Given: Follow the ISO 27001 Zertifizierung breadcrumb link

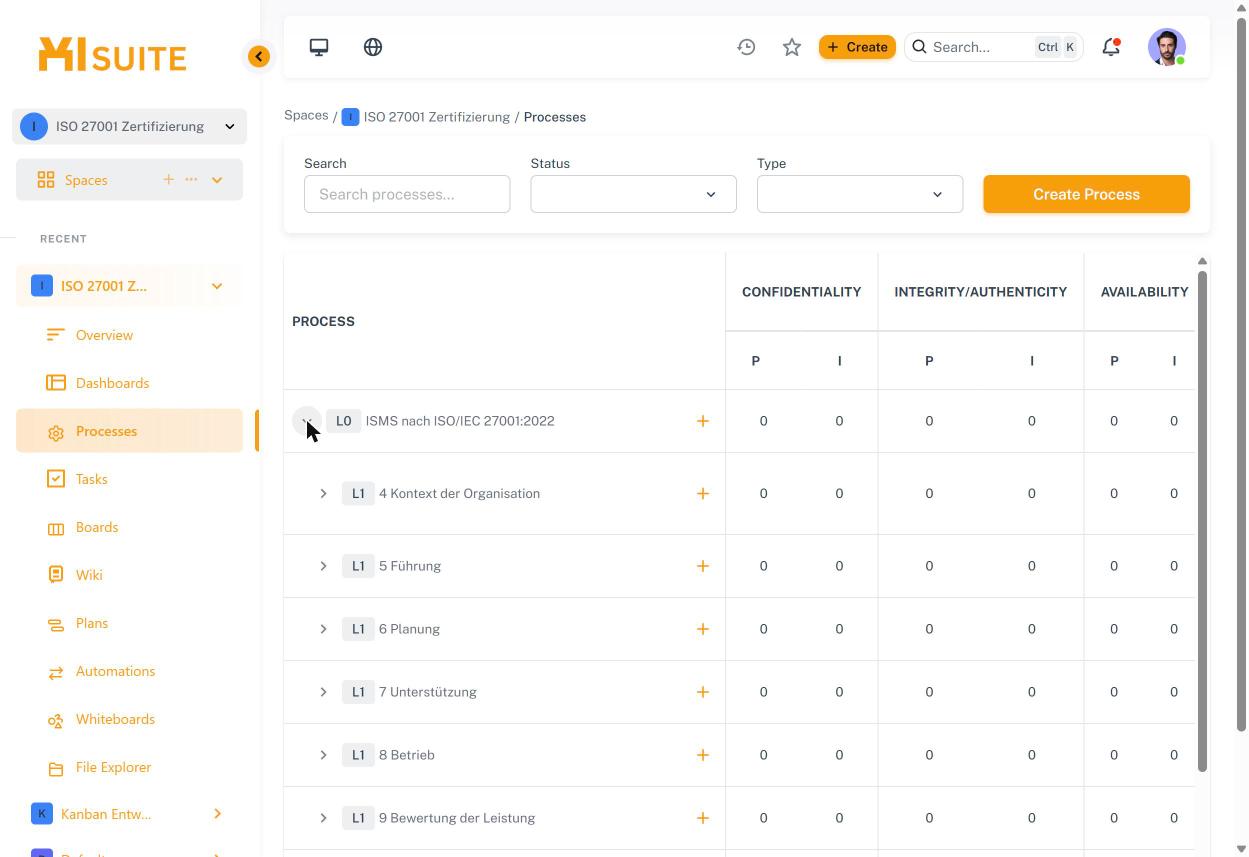Looking at the screenshot, I should 436,117.
